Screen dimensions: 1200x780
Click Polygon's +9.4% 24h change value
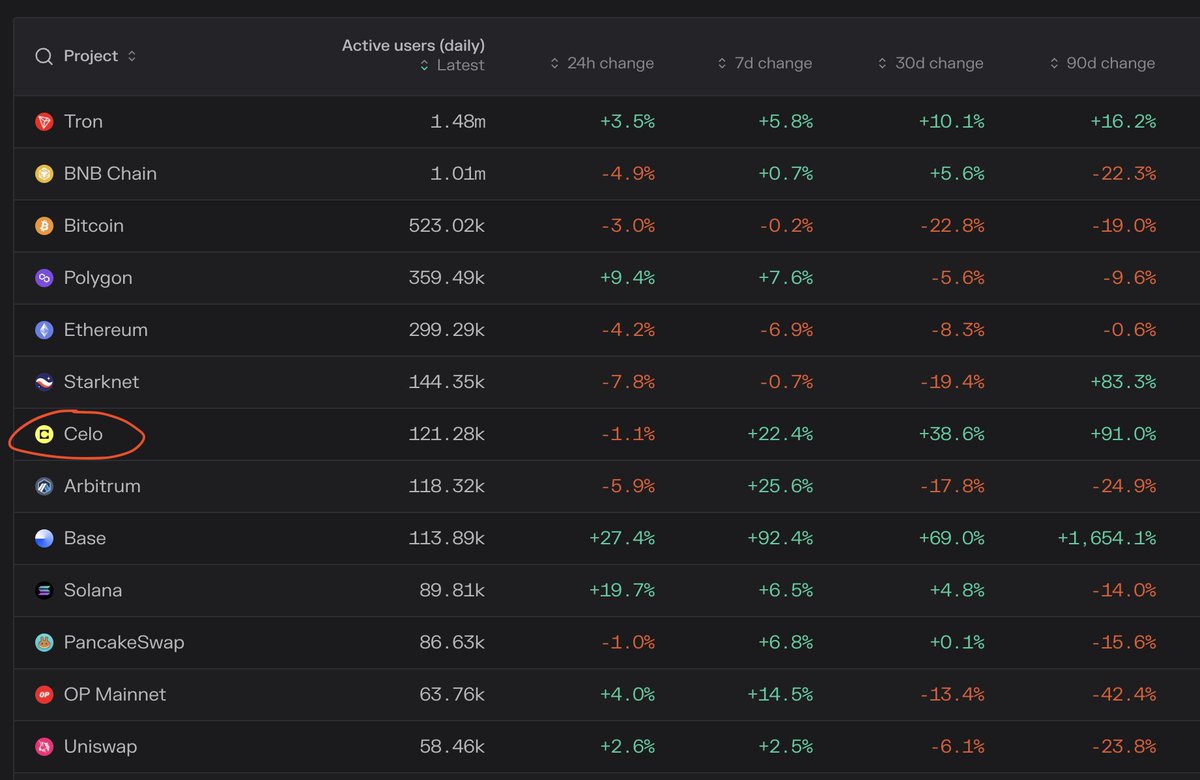tap(627, 278)
